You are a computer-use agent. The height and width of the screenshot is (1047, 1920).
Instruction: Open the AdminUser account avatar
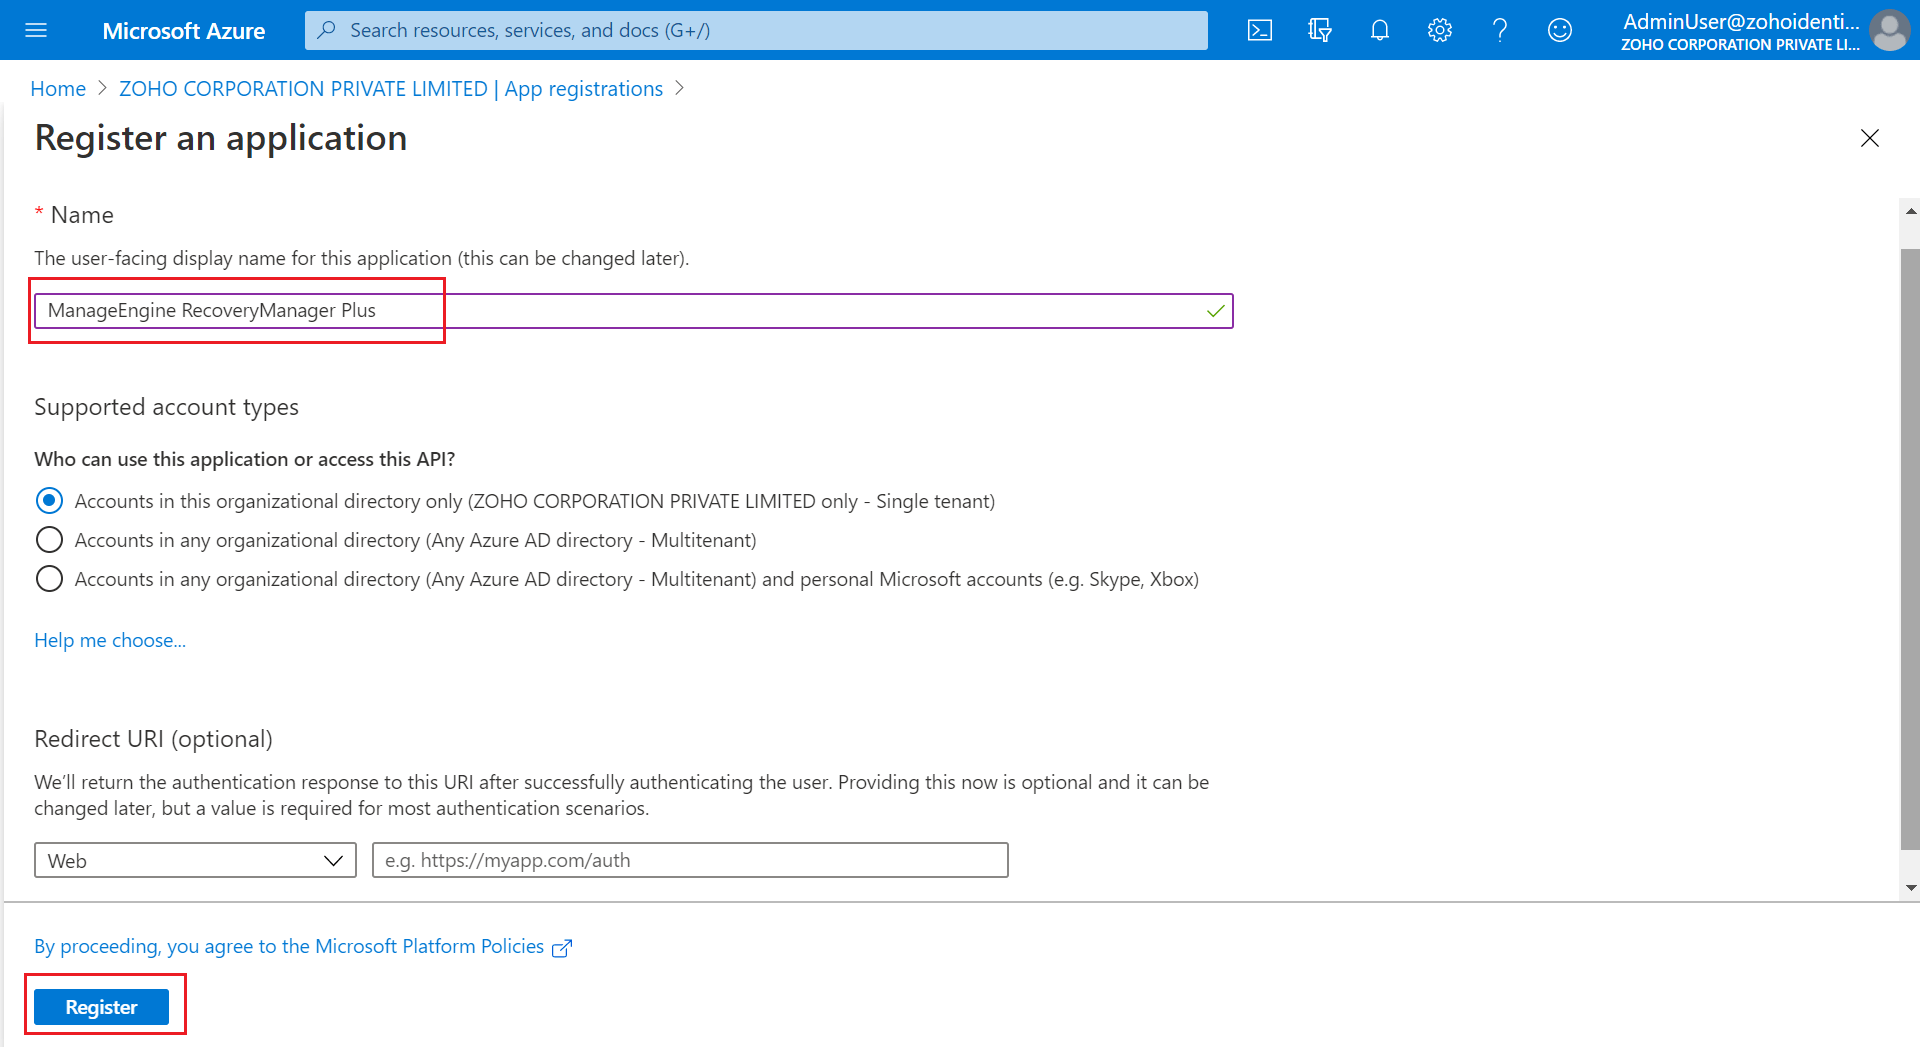1889,30
